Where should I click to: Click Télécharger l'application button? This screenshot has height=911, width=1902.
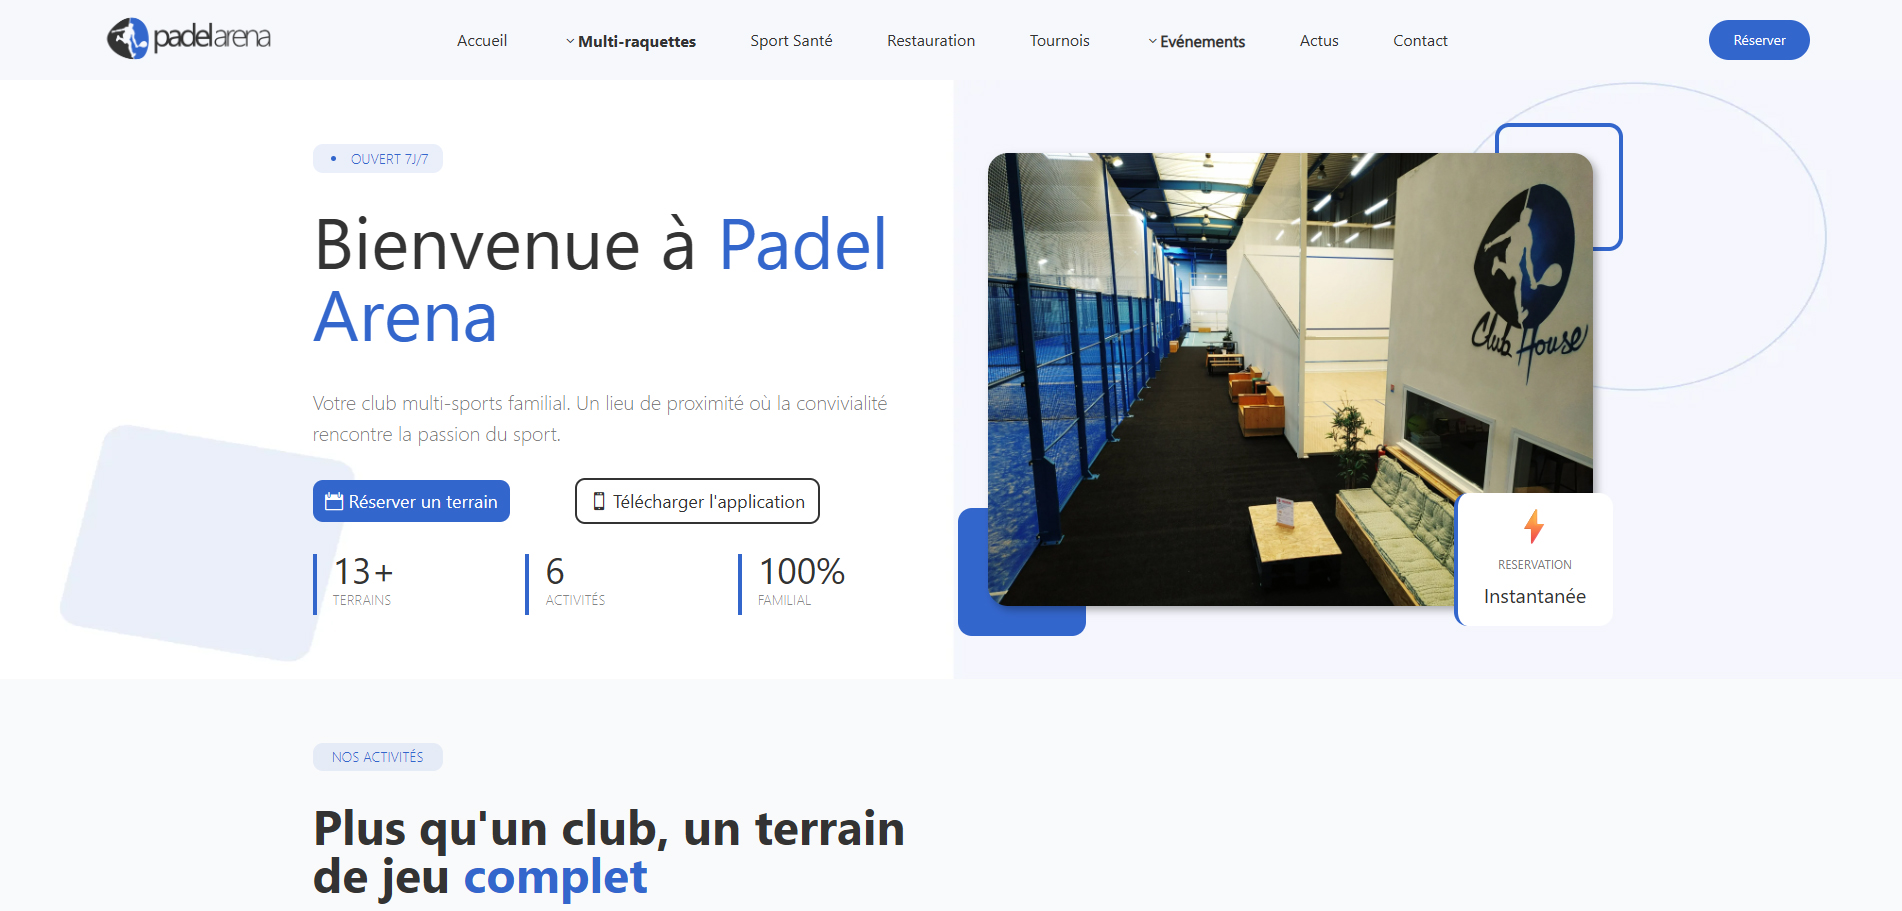pos(697,501)
